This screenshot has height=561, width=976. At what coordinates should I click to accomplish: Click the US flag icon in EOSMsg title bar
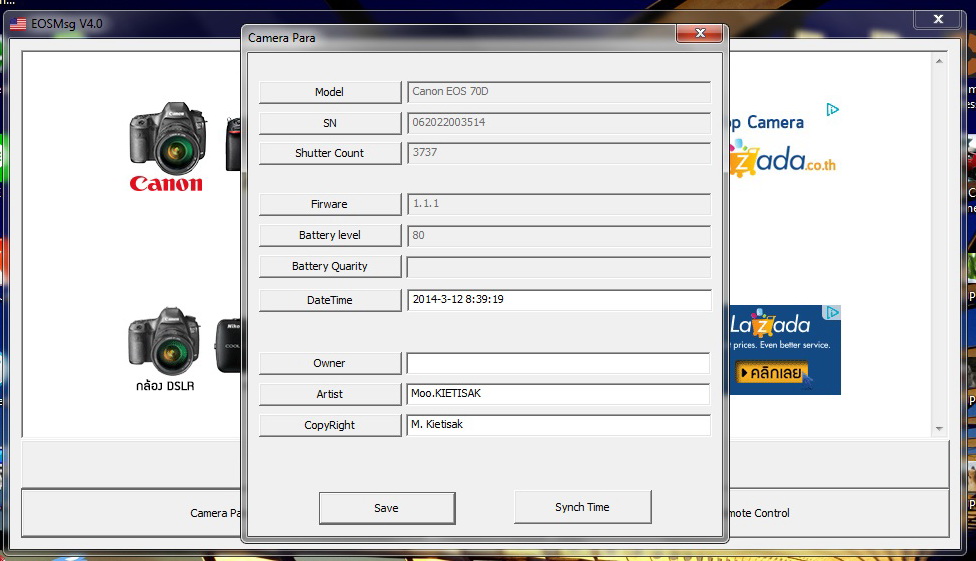pyautogui.click(x=18, y=24)
